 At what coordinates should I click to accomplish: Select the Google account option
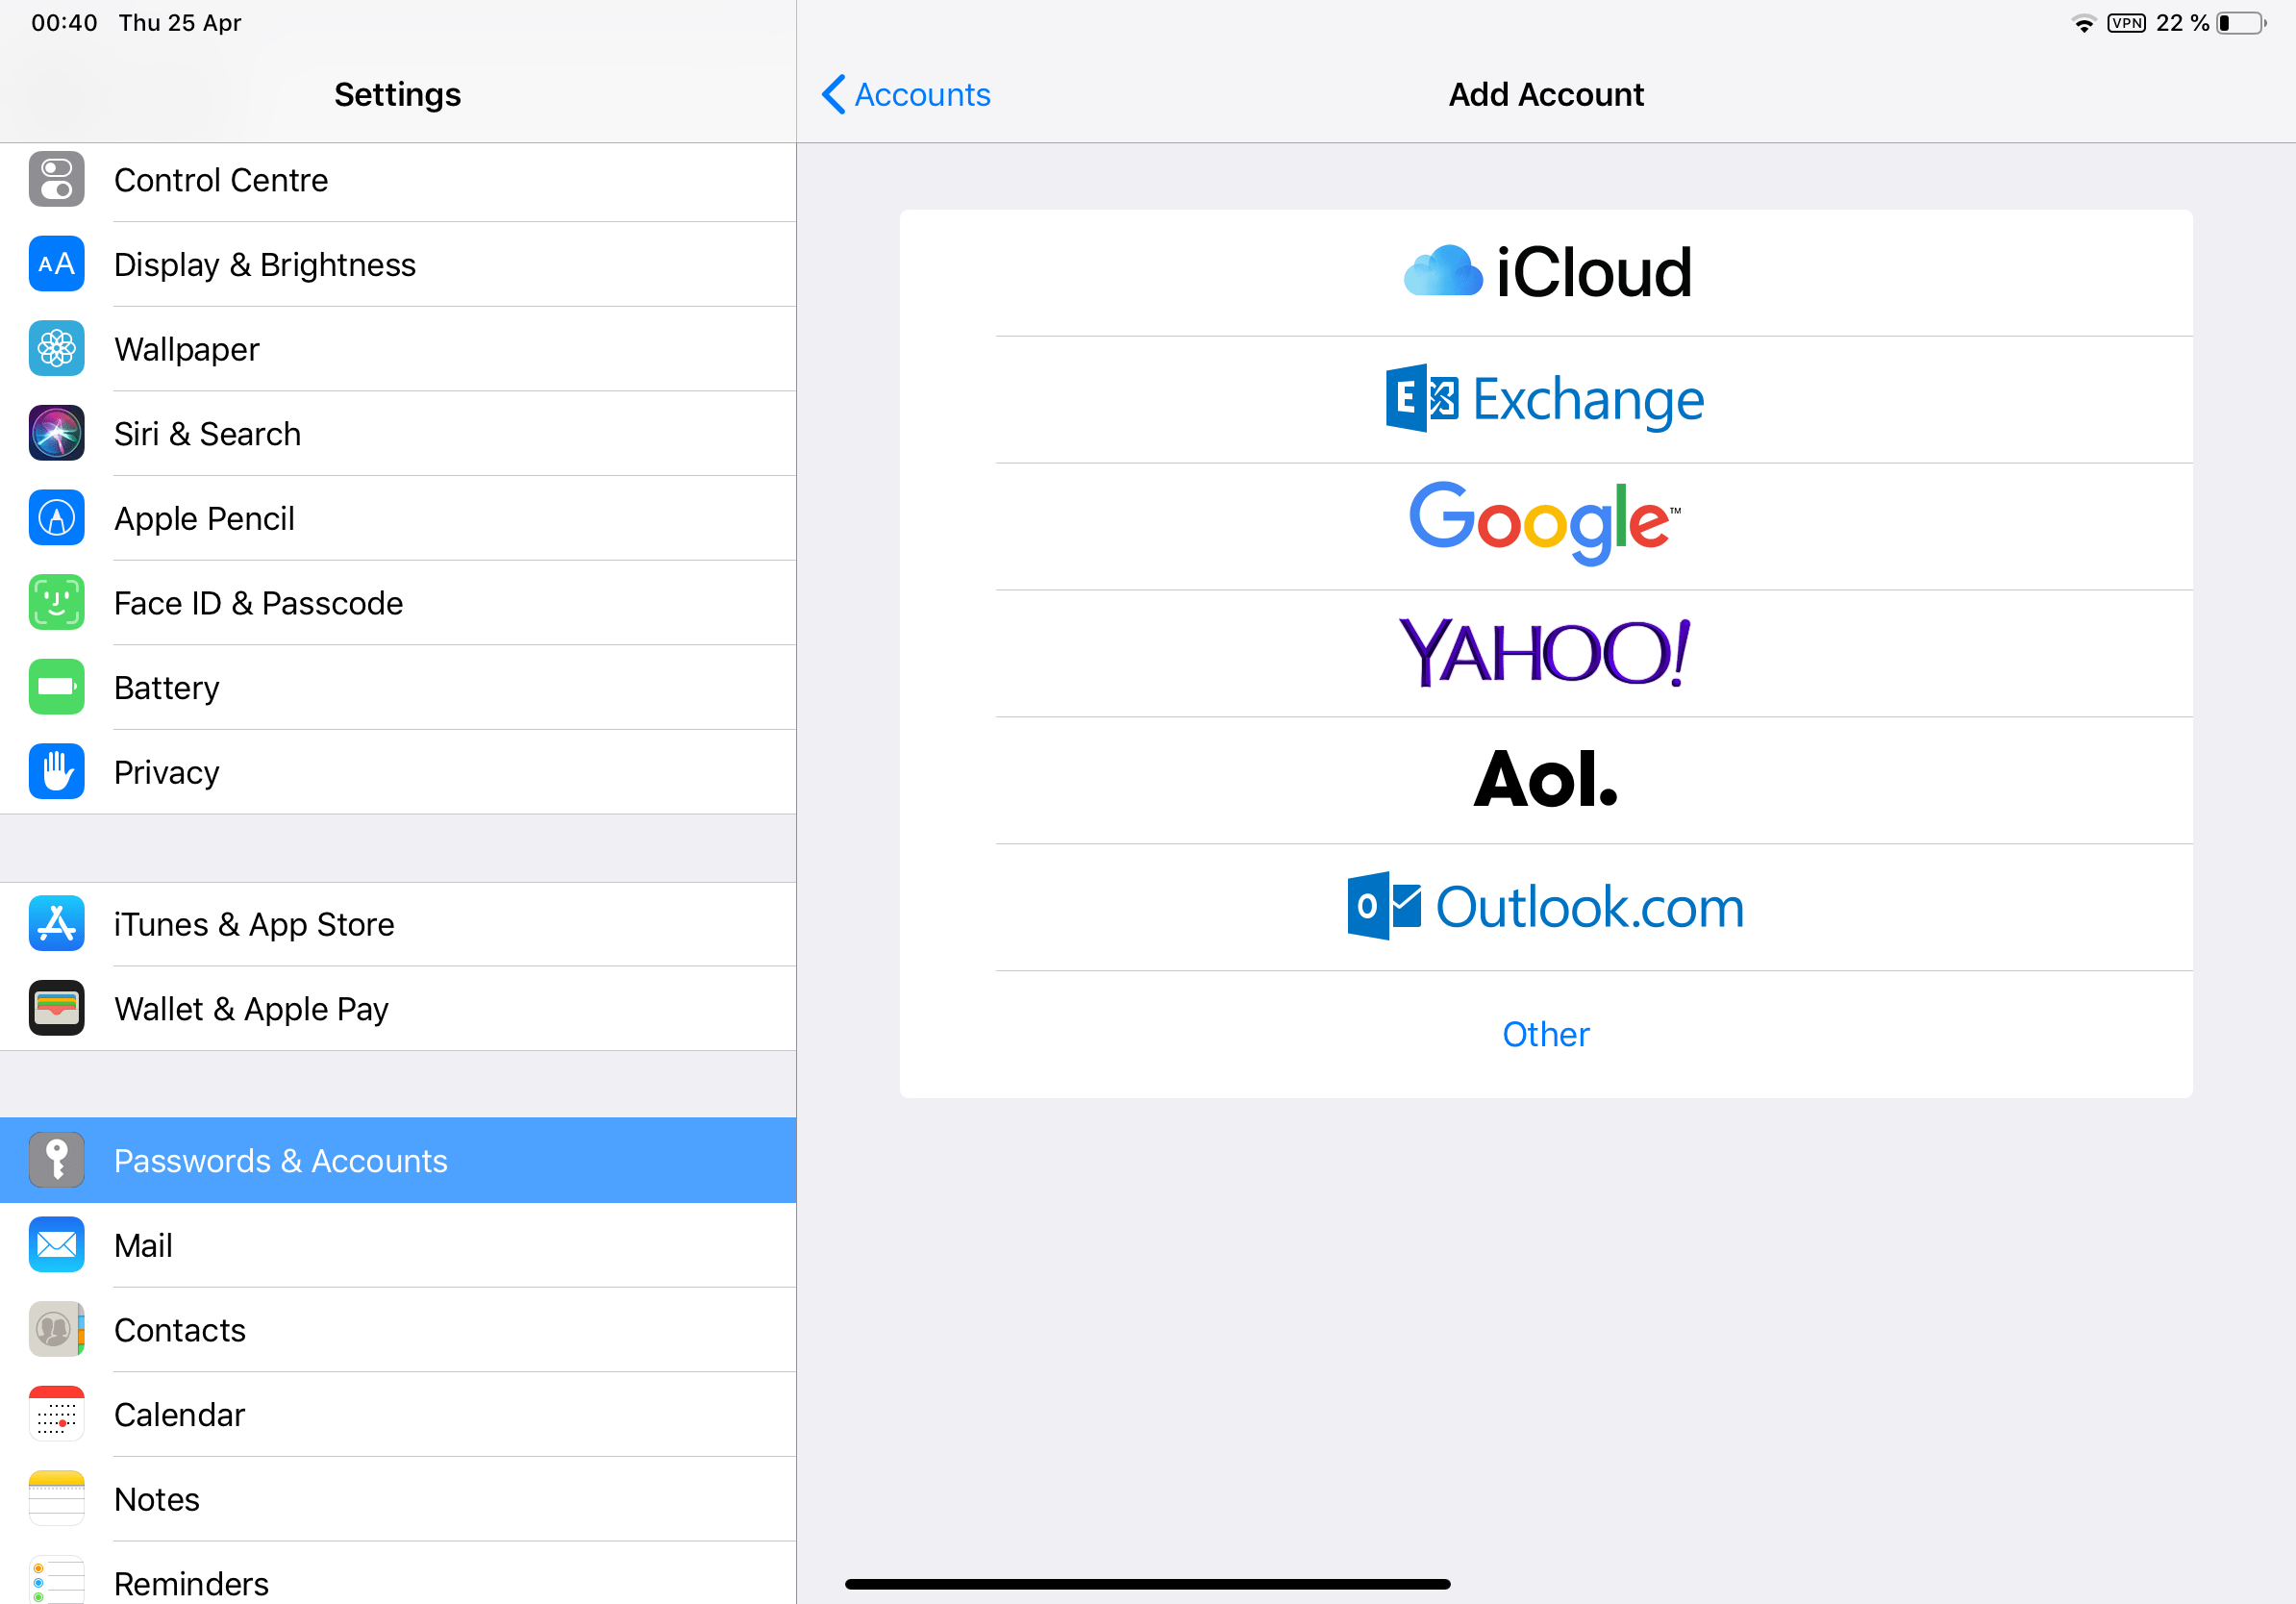(x=1546, y=524)
